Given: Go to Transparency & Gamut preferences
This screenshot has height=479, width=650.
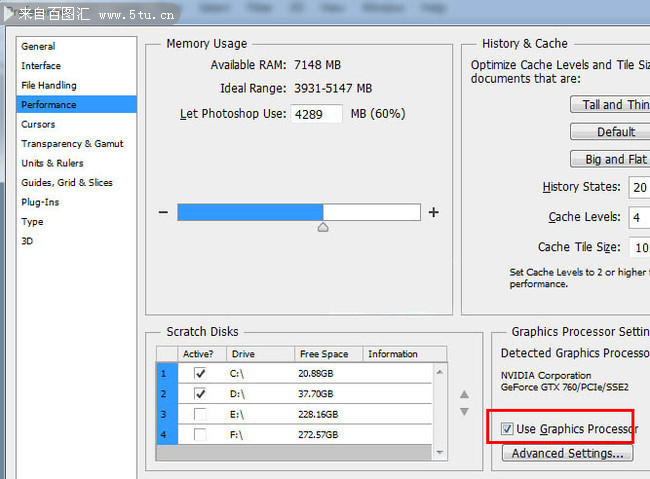Looking at the screenshot, I should 73,144.
